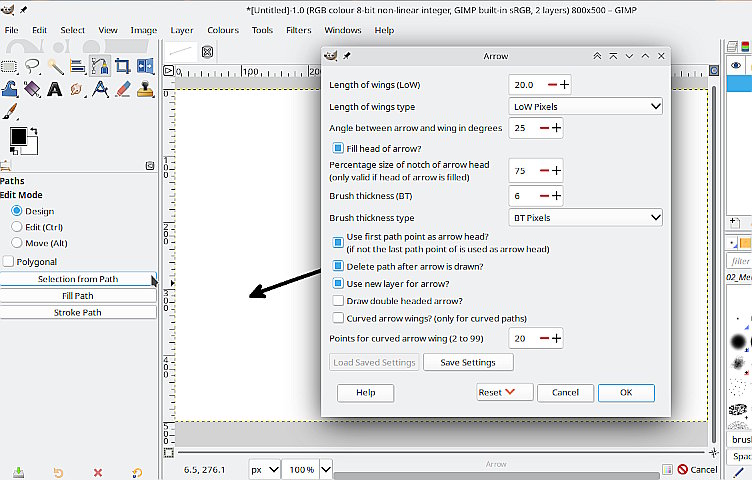Select the Paths tool in toolbox
This screenshot has height=480, width=752.
pos(100,66)
